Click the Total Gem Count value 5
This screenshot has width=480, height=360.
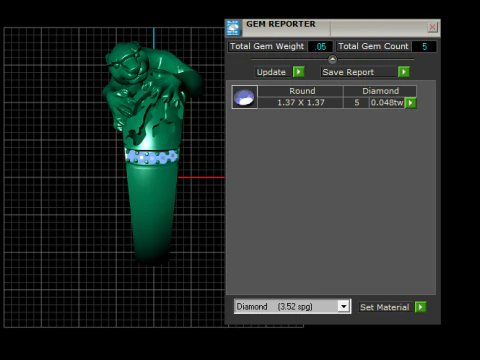click(x=424, y=46)
